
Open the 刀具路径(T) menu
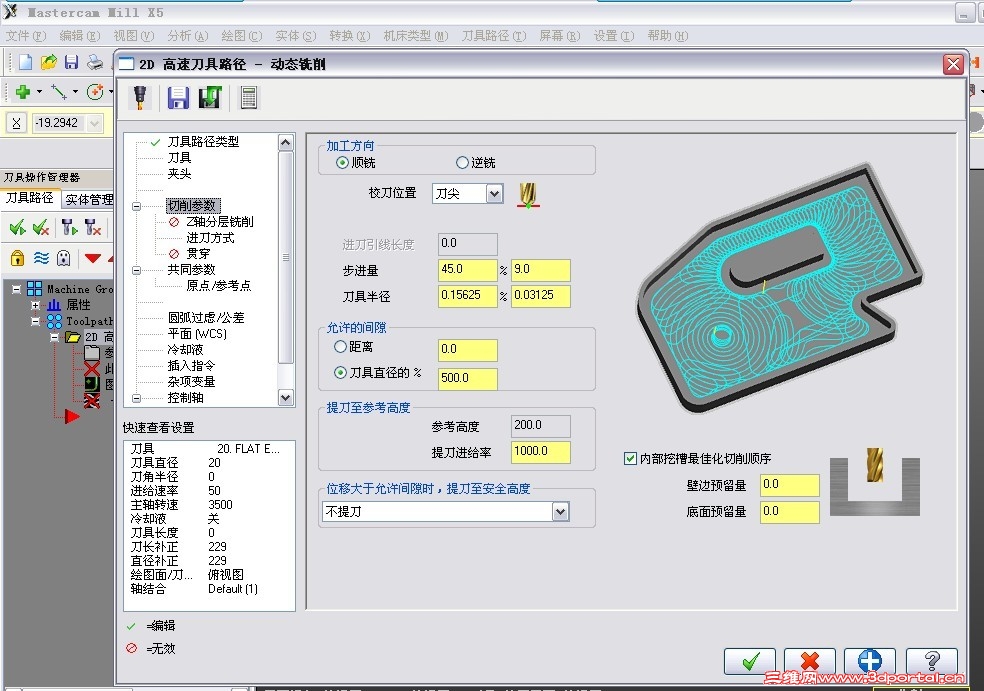(494, 36)
